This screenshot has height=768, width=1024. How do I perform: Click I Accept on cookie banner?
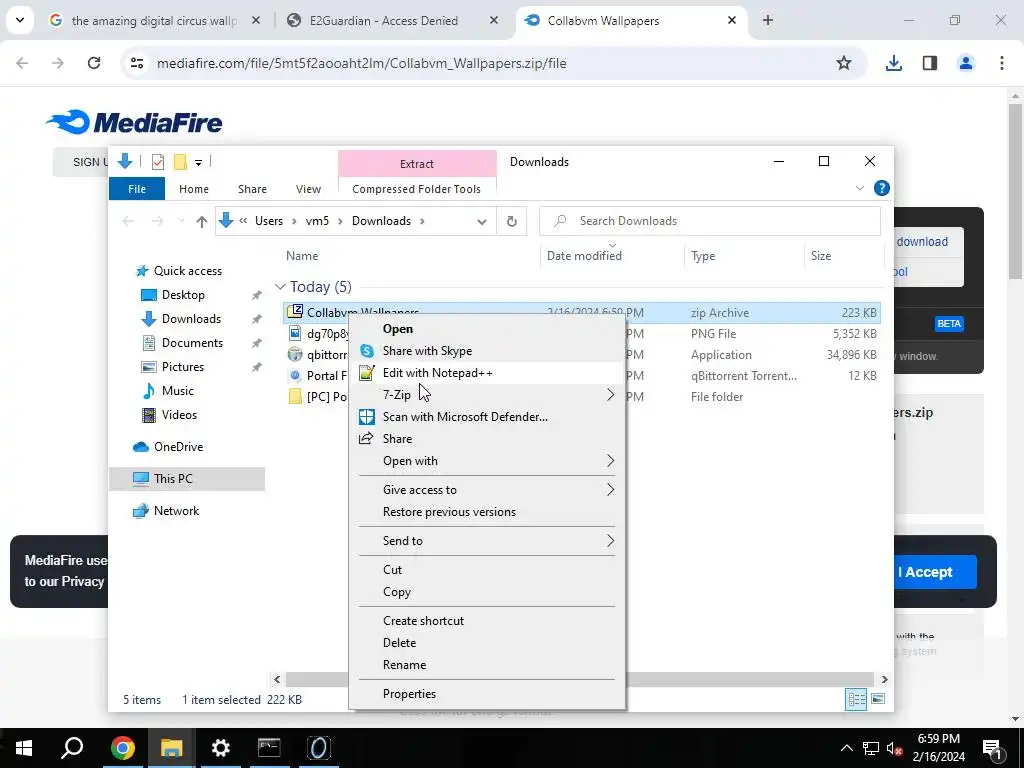[x=925, y=572]
